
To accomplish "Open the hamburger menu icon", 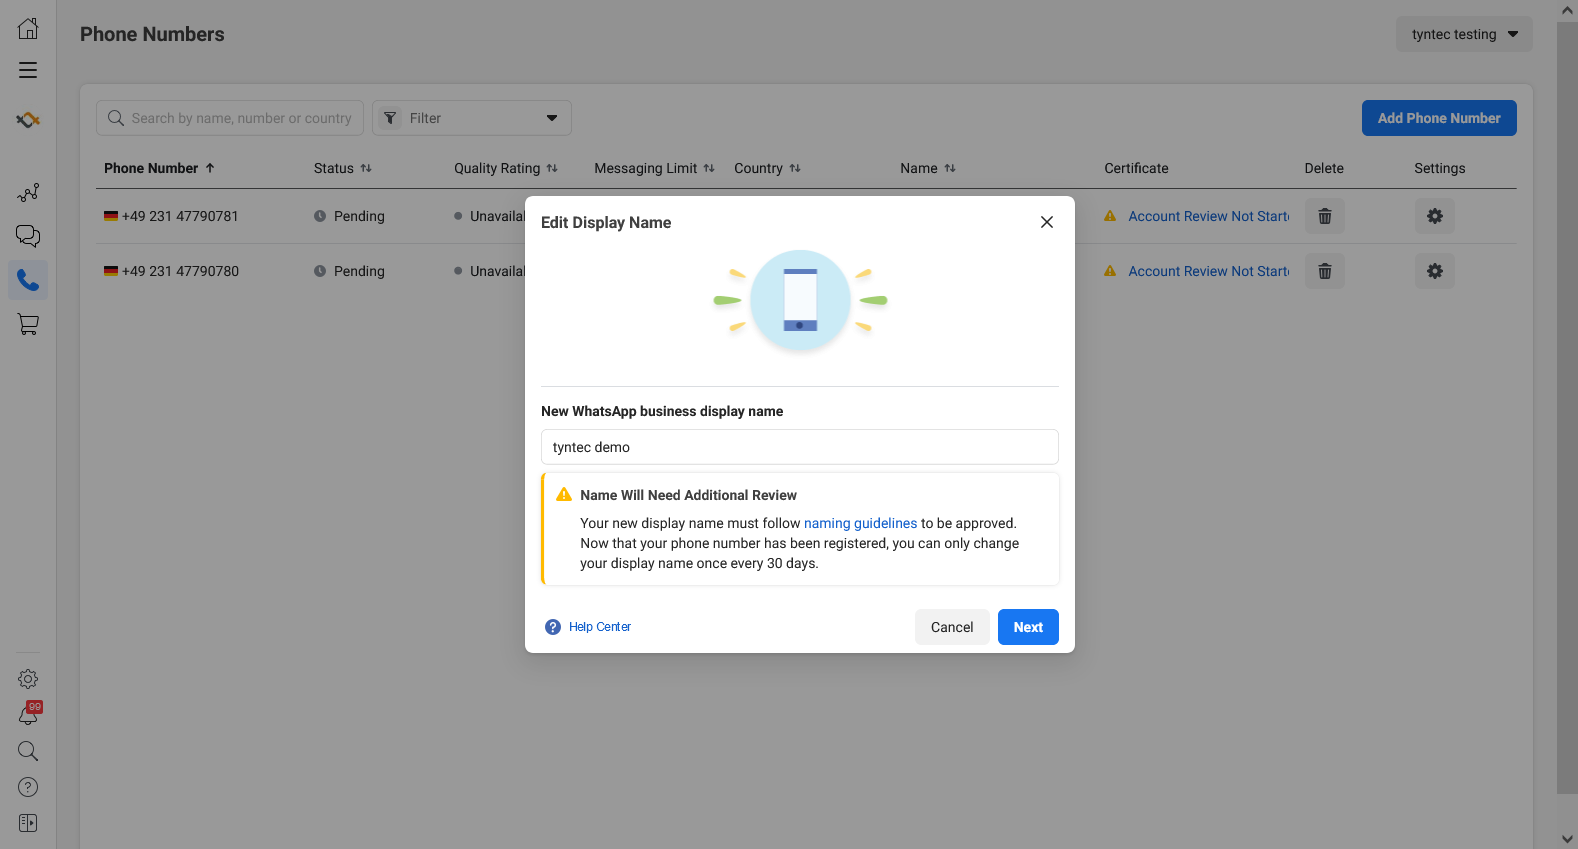I will coord(28,70).
